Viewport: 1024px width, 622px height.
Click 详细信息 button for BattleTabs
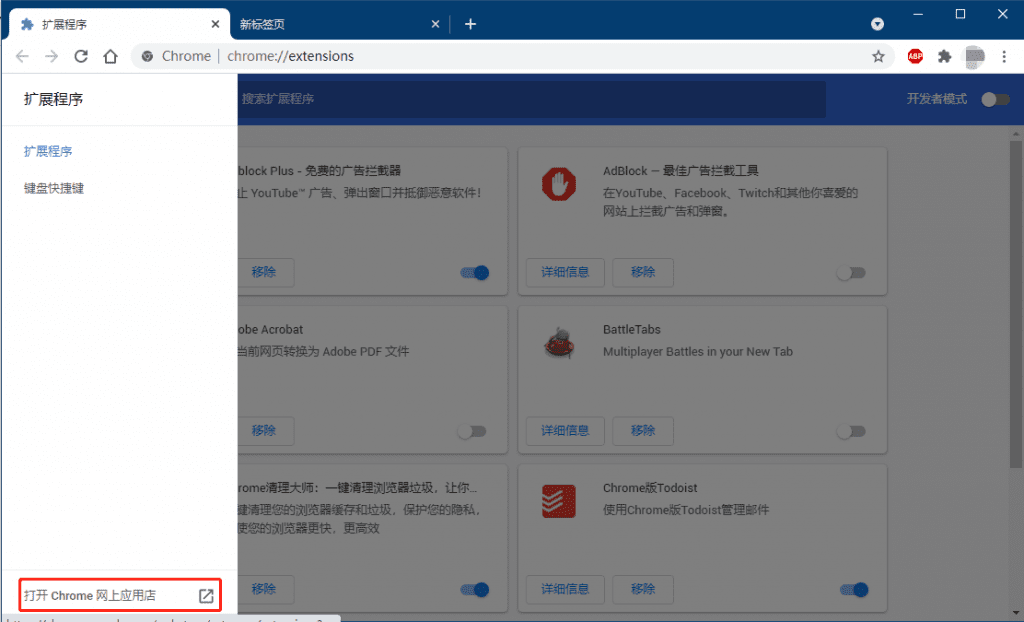point(565,431)
